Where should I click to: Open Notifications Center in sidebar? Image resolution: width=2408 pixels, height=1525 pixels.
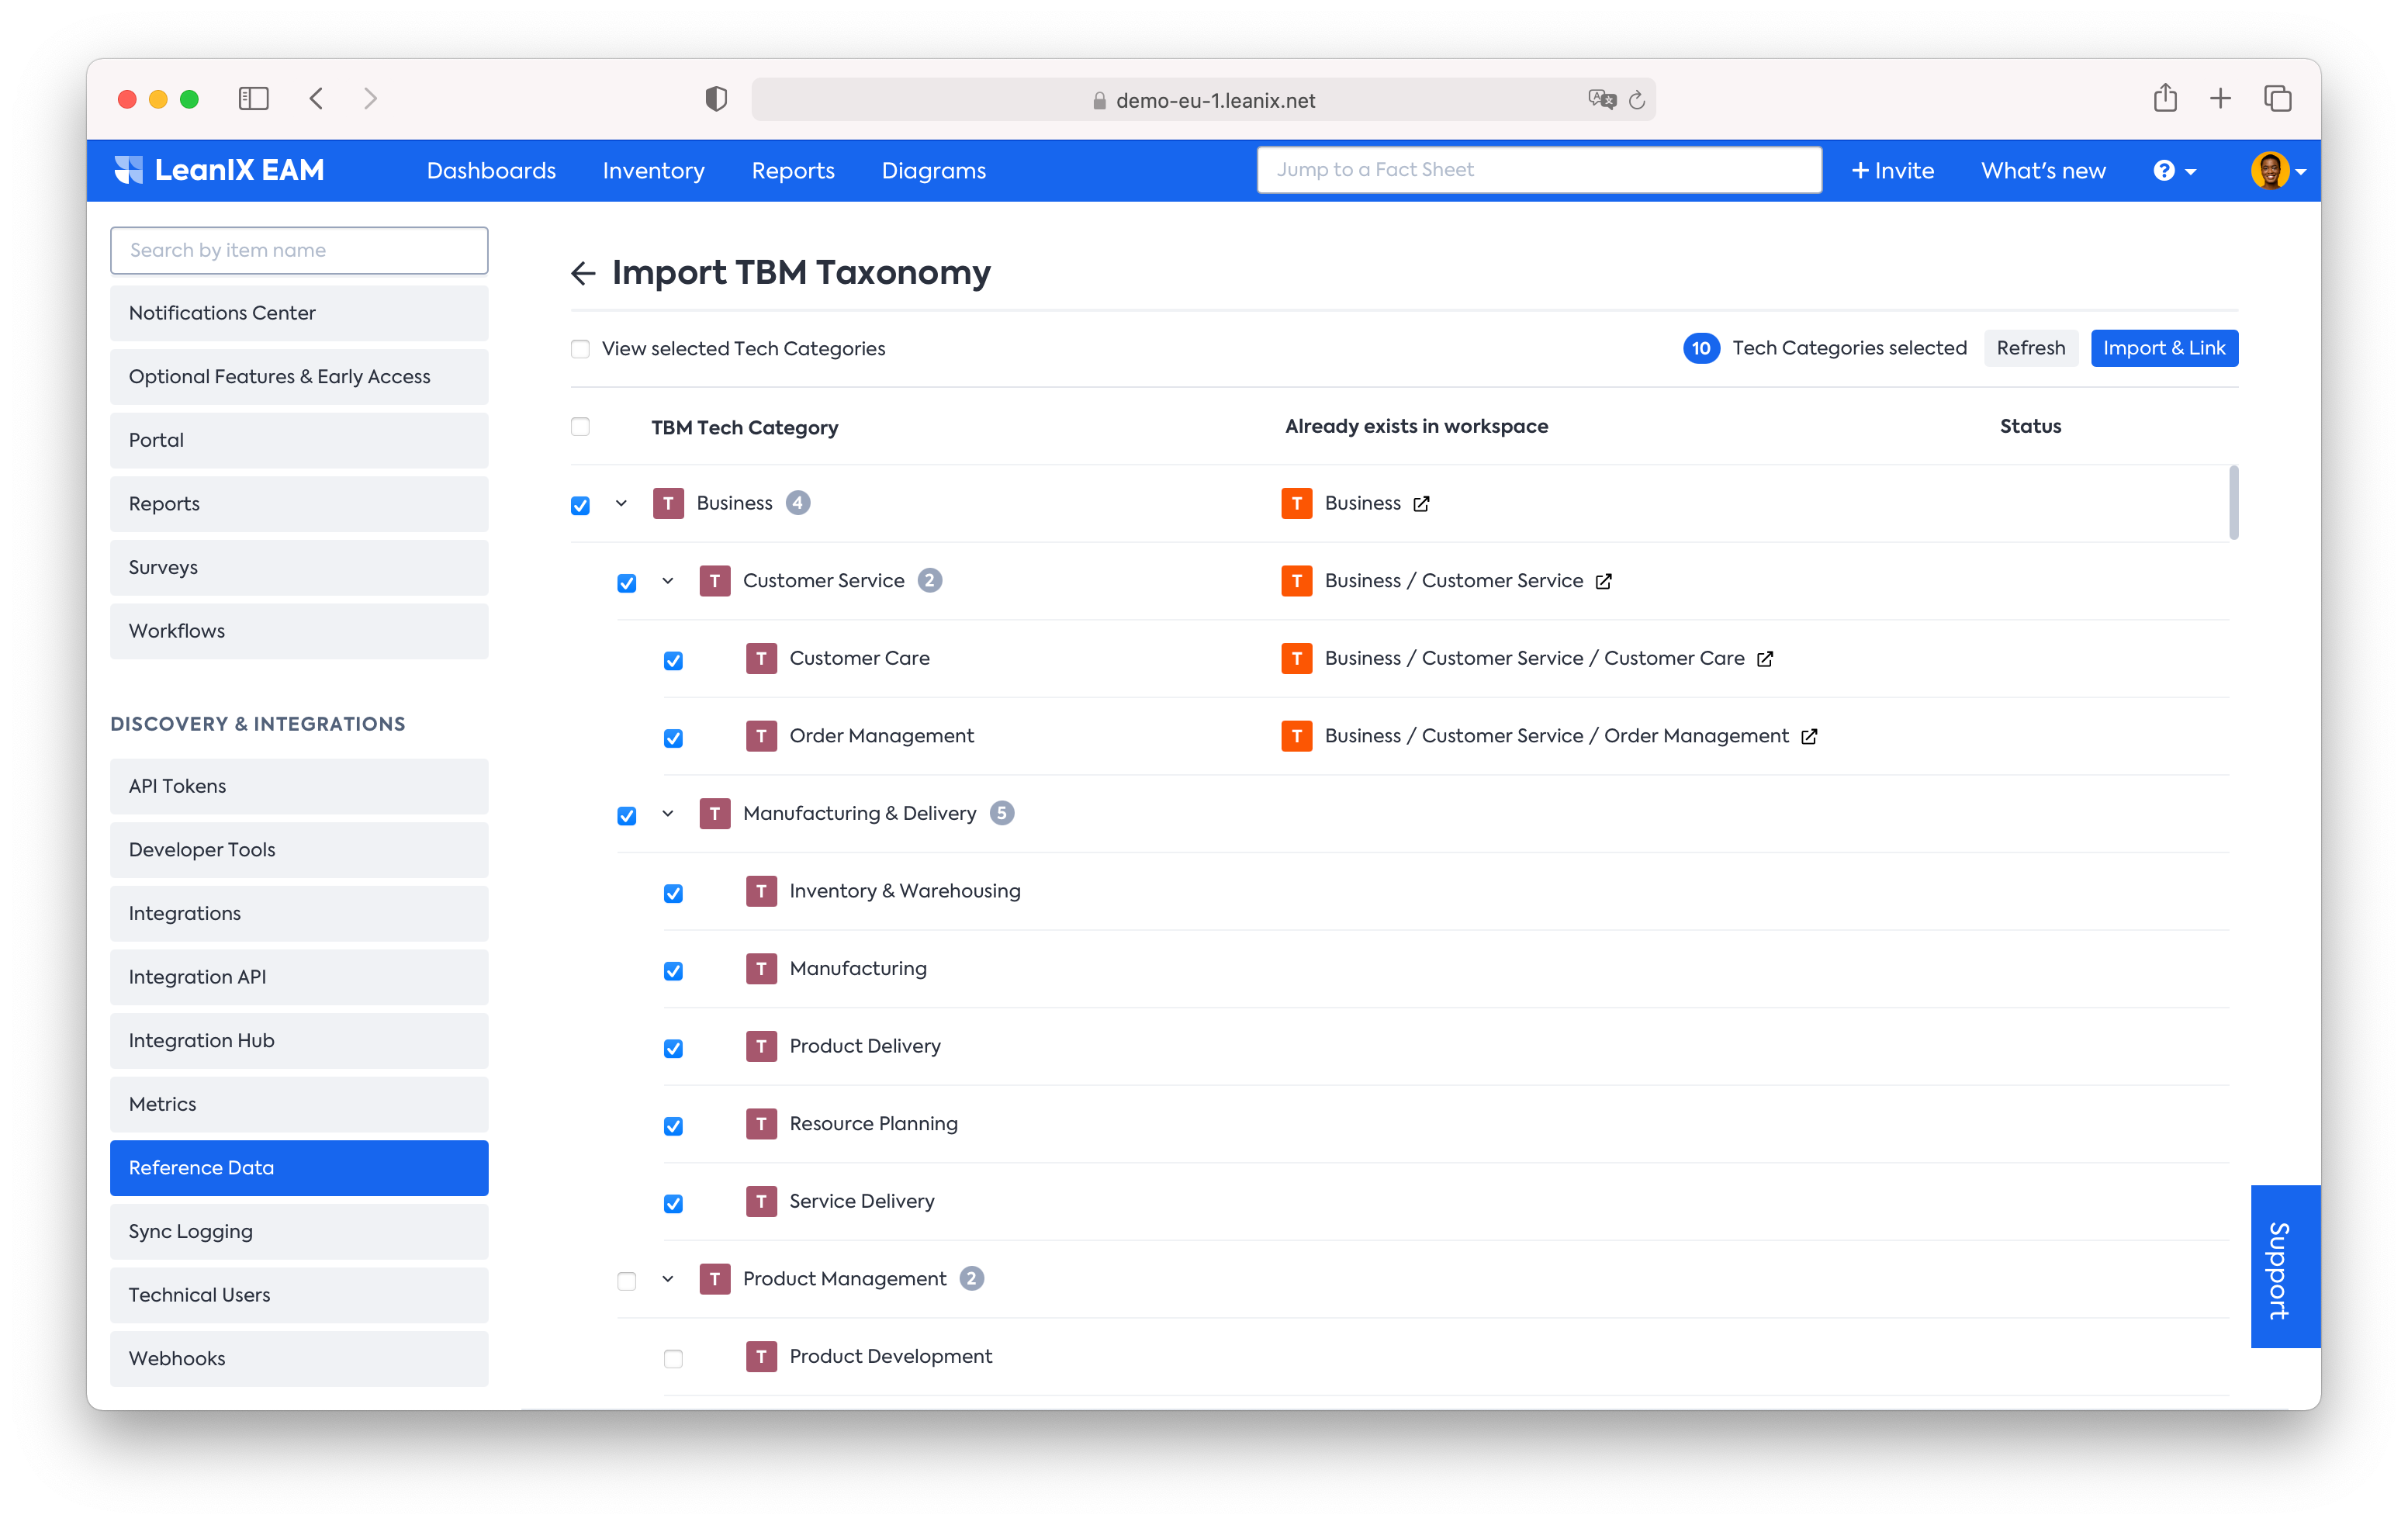pyautogui.click(x=299, y=313)
